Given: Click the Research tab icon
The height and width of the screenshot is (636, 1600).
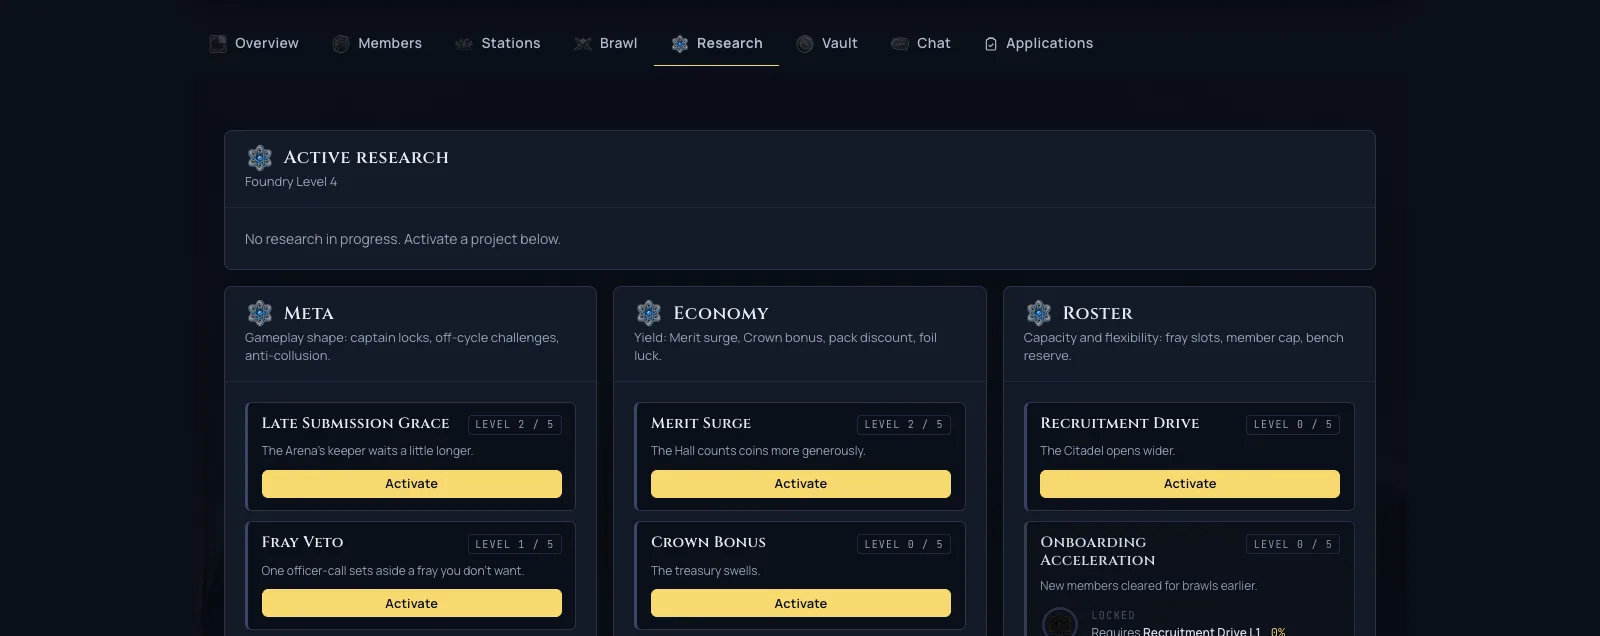Looking at the screenshot, I should (680, 44).
